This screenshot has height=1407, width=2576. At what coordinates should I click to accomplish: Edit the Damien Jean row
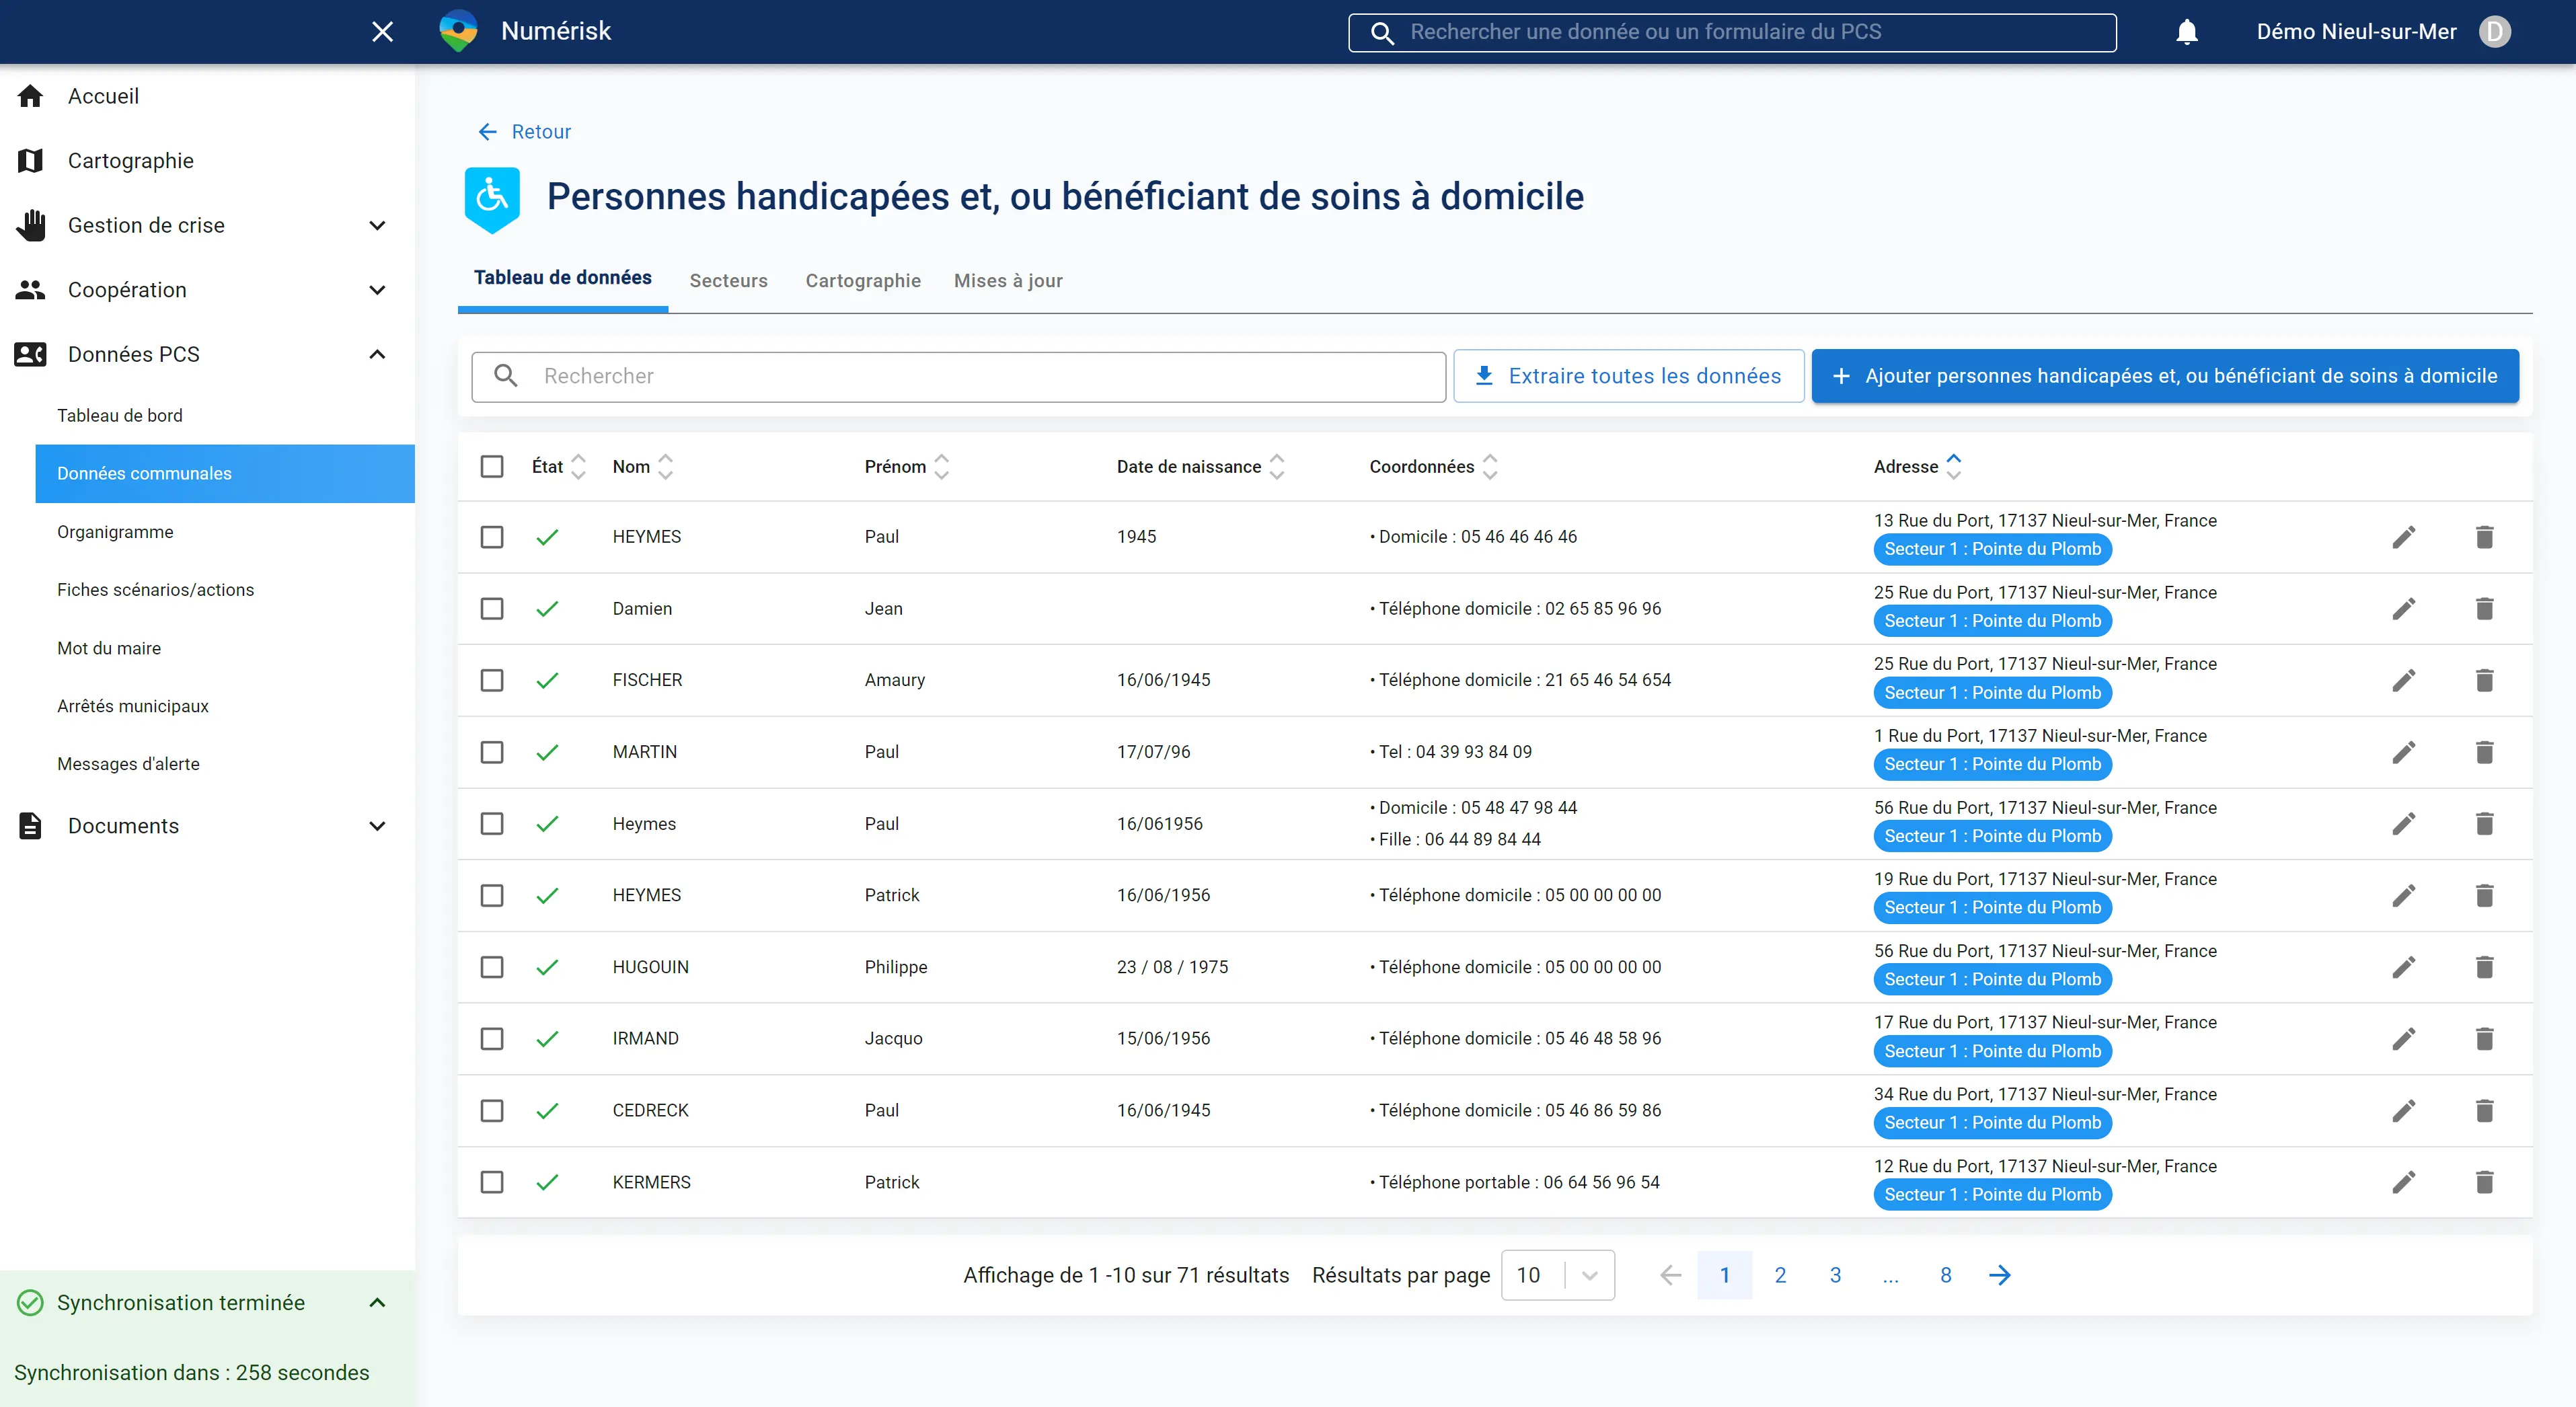coord(2404,609)
